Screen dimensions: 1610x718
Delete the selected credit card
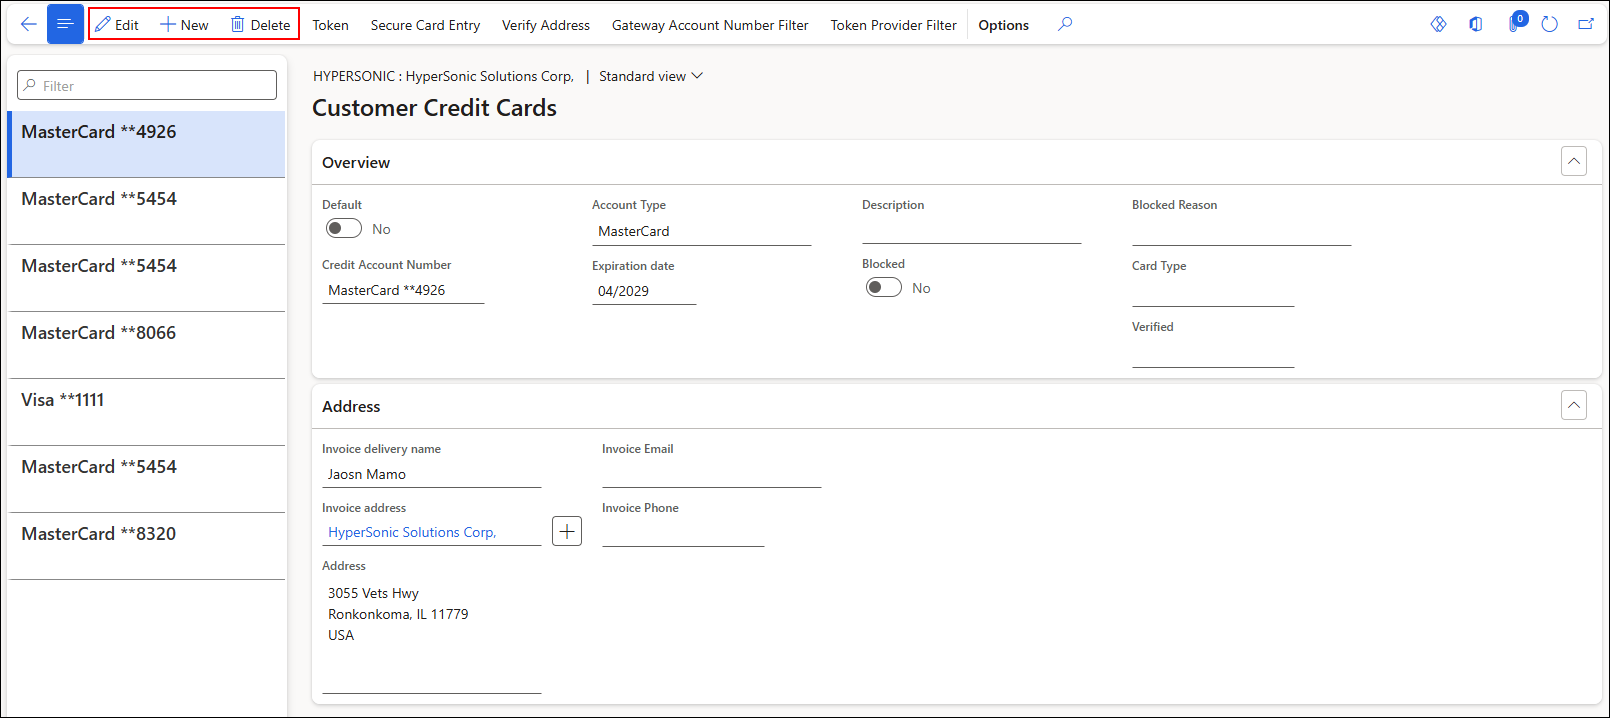coord(261,25)
